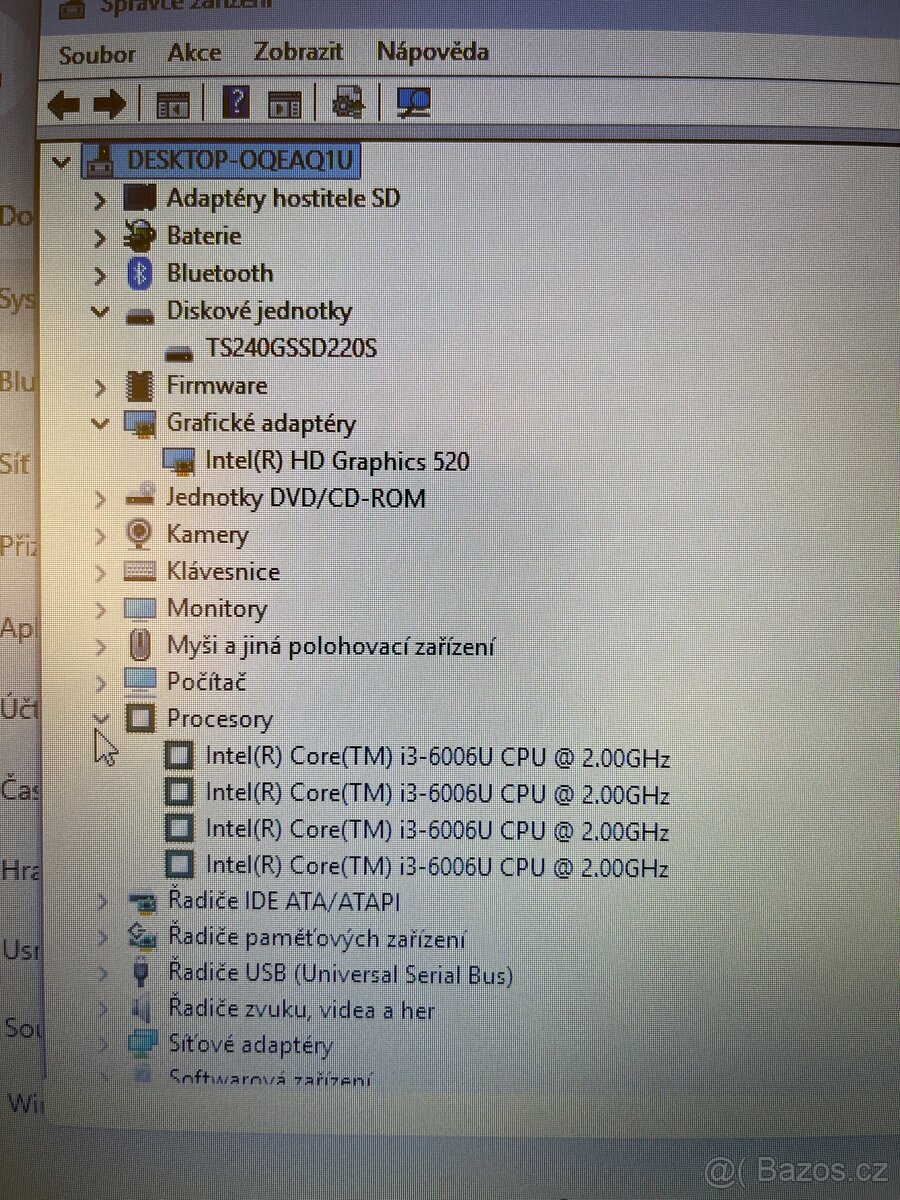Open the Zobrazit menu
Screen dimensions: 900x1200
pos(297,54)
